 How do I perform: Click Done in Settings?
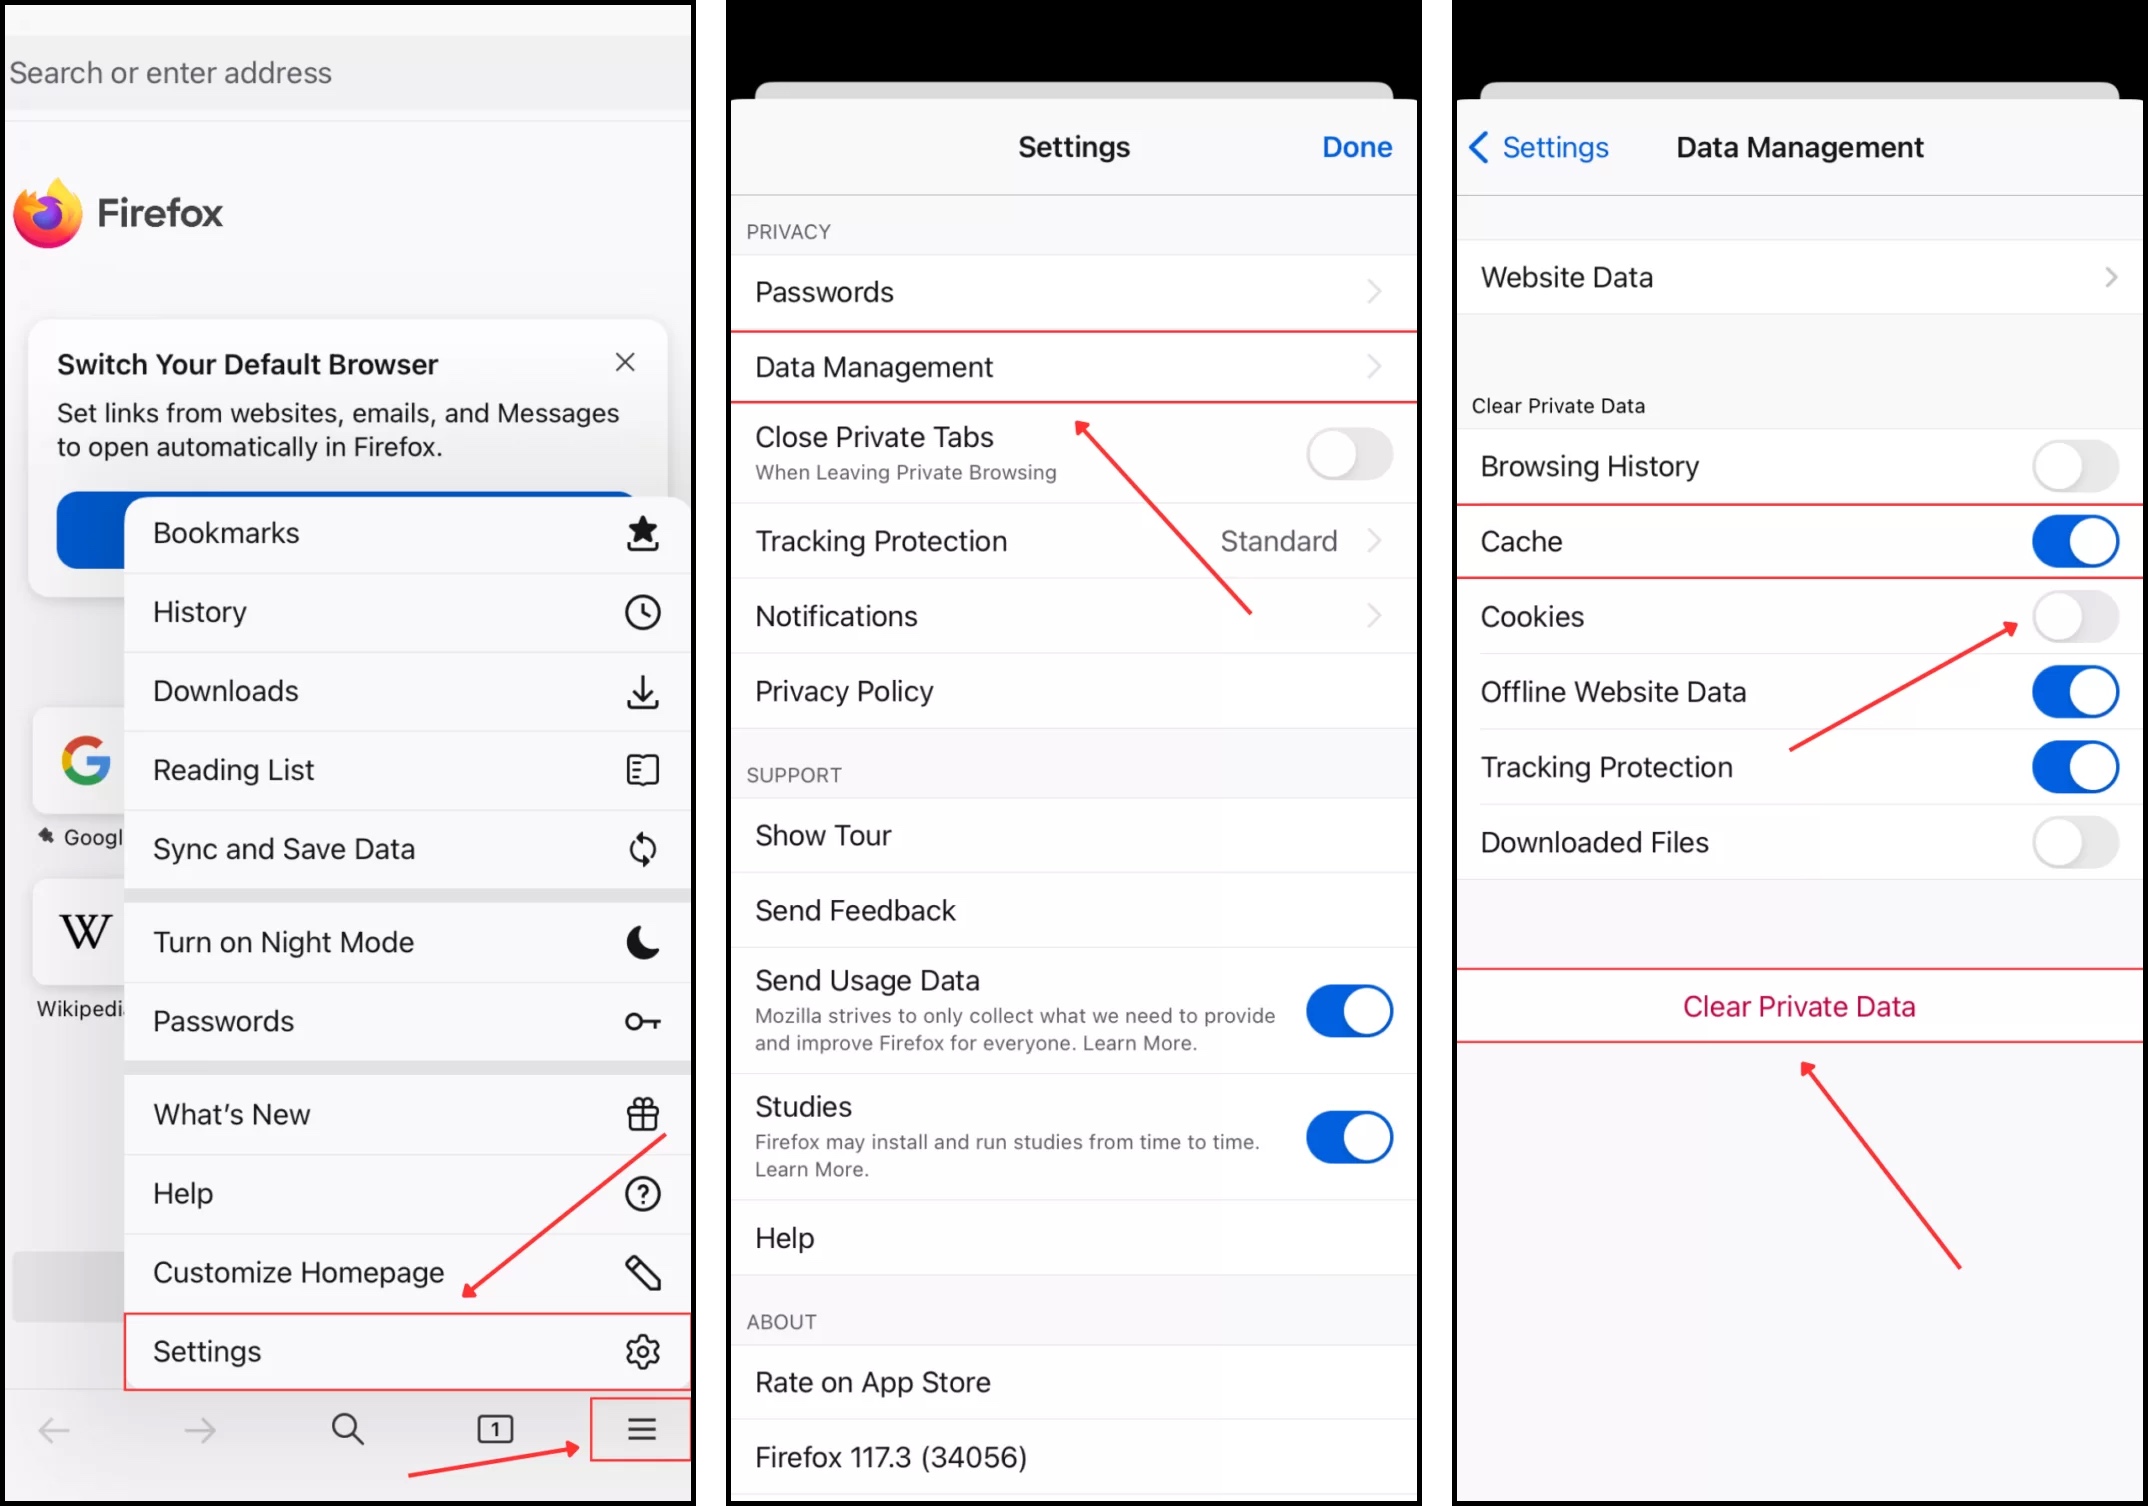(1355, 145)
